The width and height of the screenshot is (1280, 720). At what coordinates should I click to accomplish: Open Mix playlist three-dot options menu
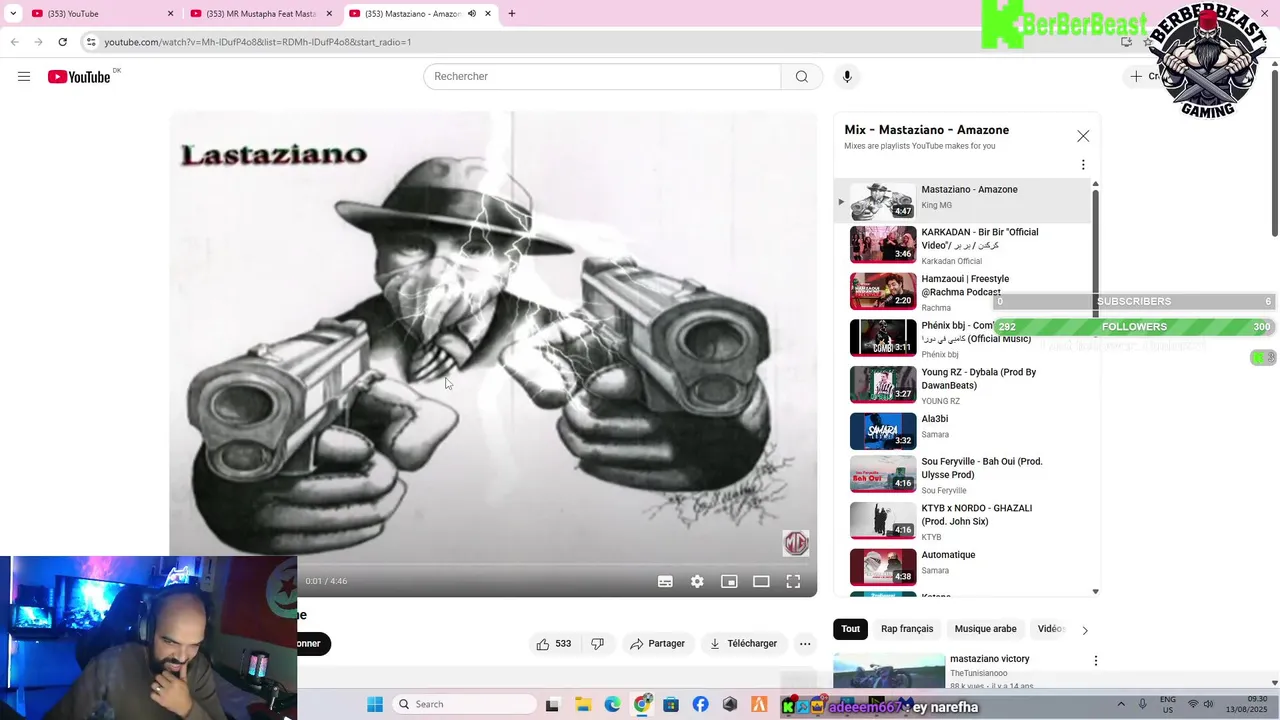[x=1083, y=165]
